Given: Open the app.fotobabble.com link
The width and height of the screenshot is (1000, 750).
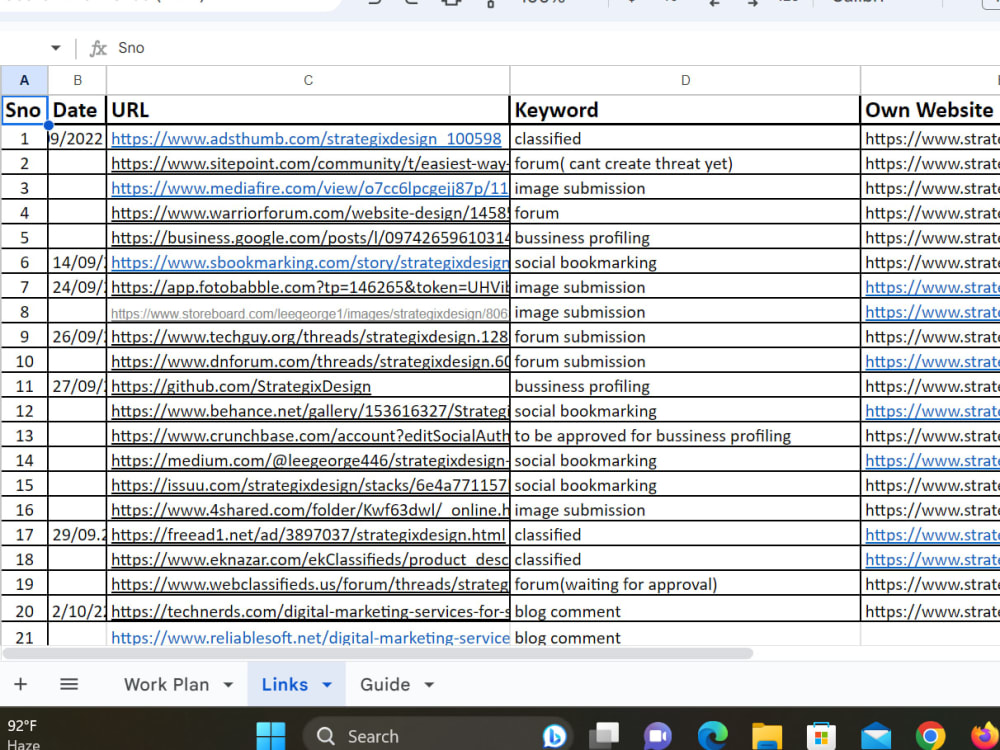Looking at the screenshot, I should [309, 287].
